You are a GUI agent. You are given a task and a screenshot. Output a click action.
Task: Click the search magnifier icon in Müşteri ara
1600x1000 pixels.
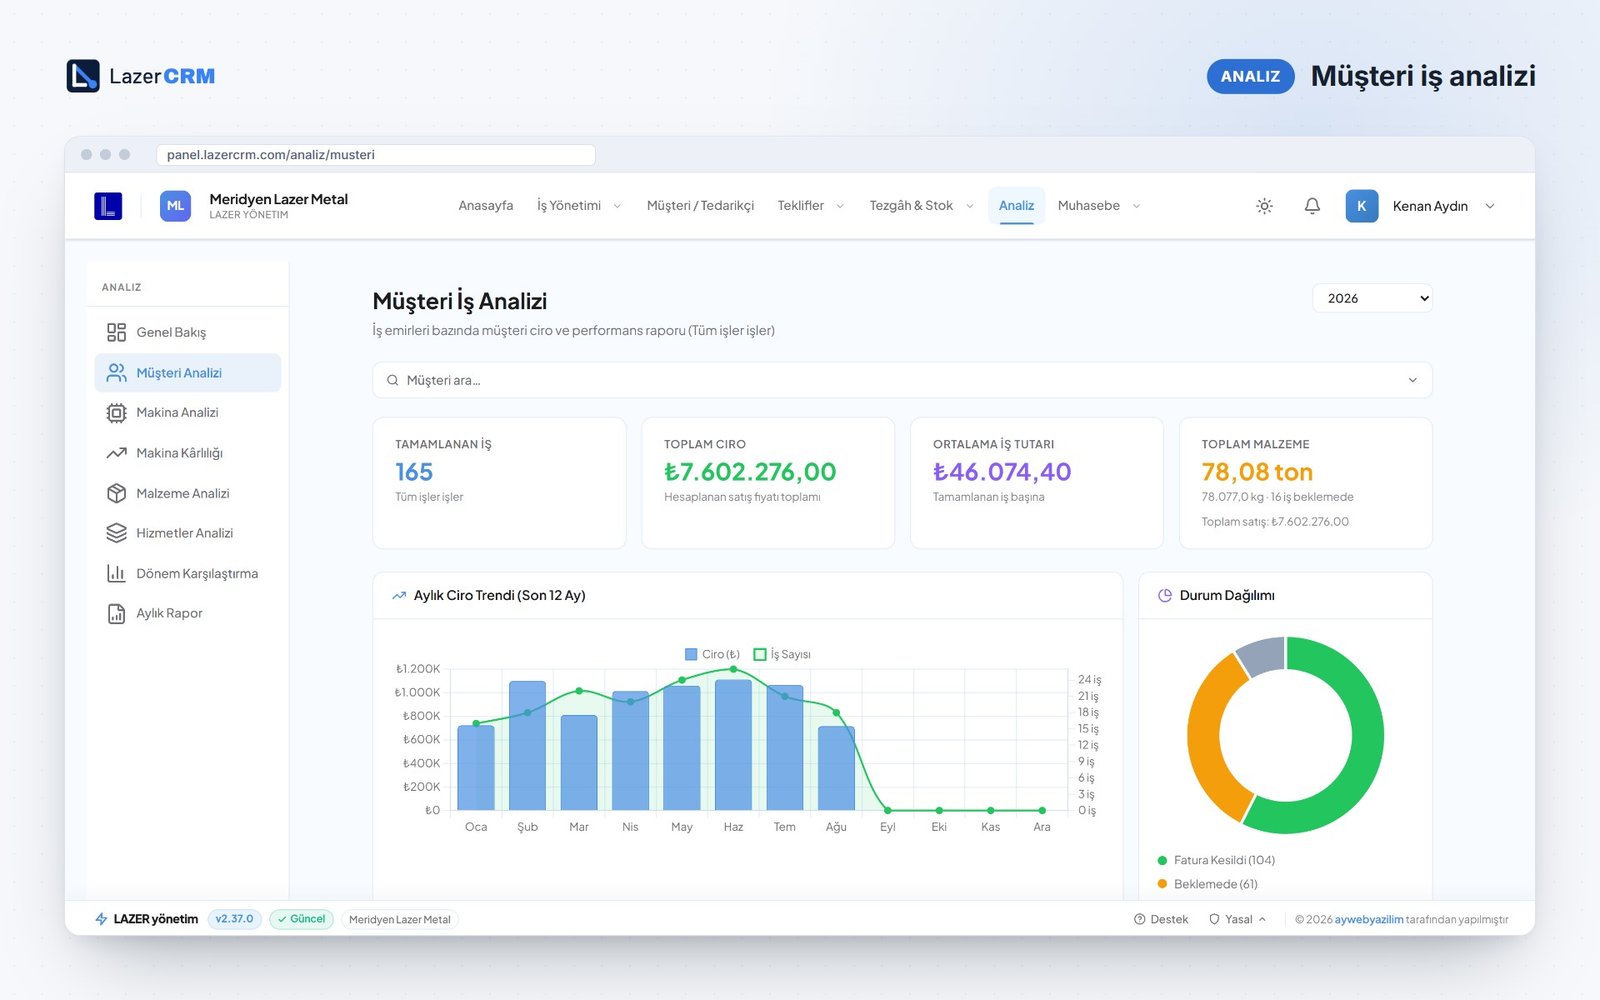click(x=392, y=380)
